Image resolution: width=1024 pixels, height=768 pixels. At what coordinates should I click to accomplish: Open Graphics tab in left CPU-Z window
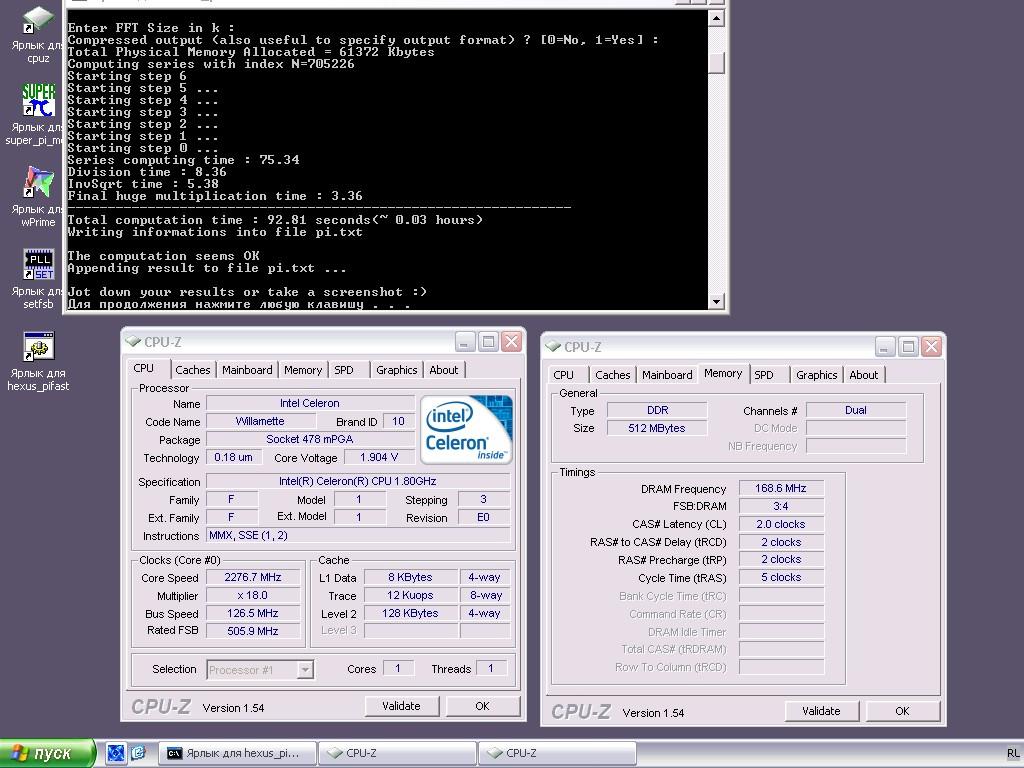(x=396, y=370)
